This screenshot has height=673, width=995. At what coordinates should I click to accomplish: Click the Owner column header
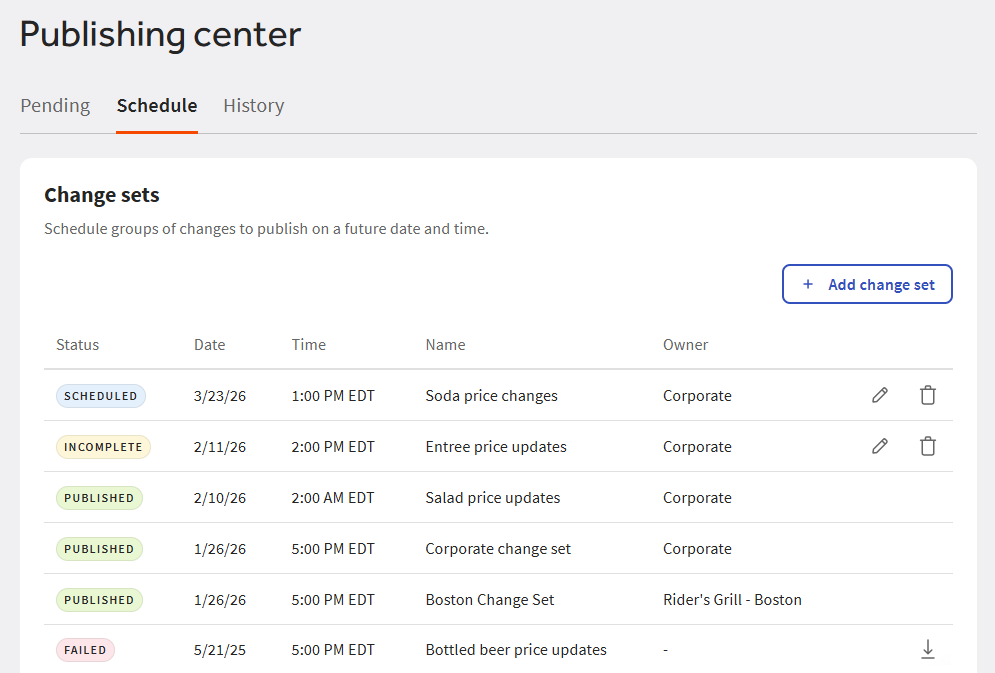point(685,344)
